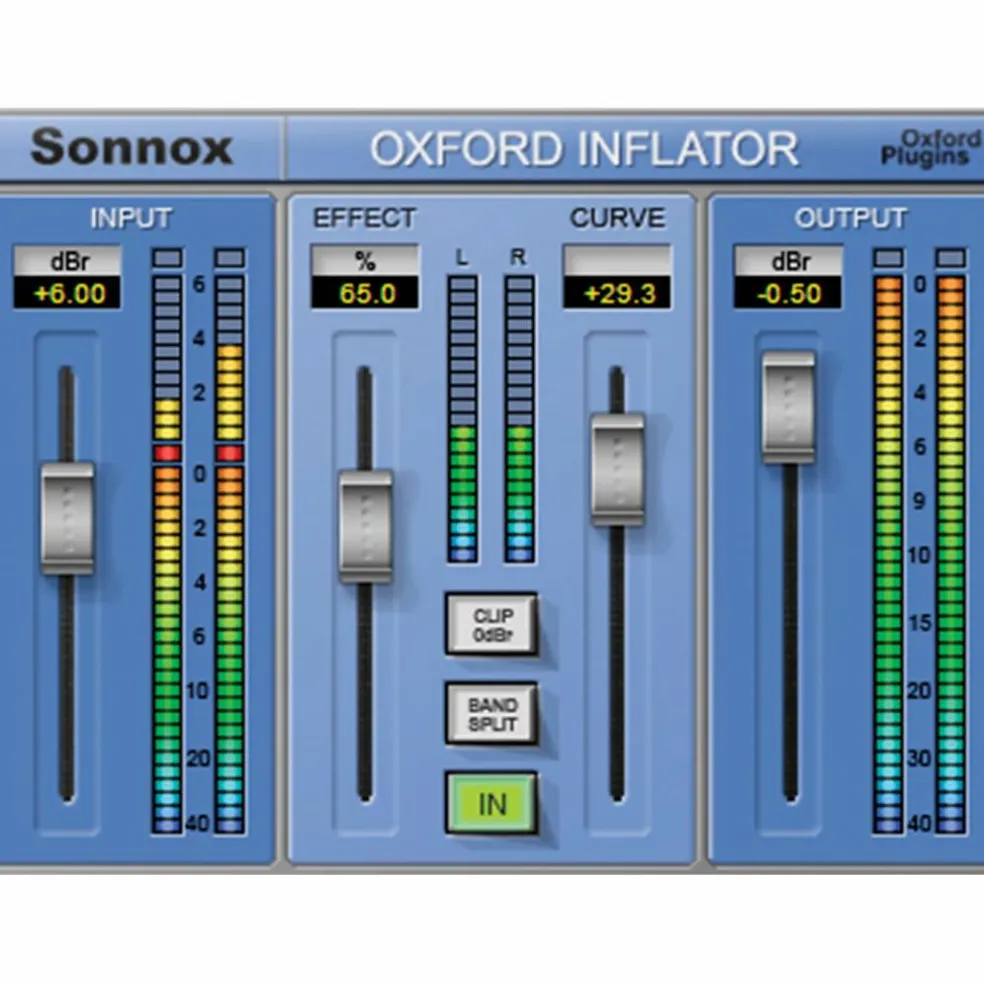The image size is (984, 984).
Task: Click the blank label box above +29.3
Action: pyautogui.click(x=618, y=261)
